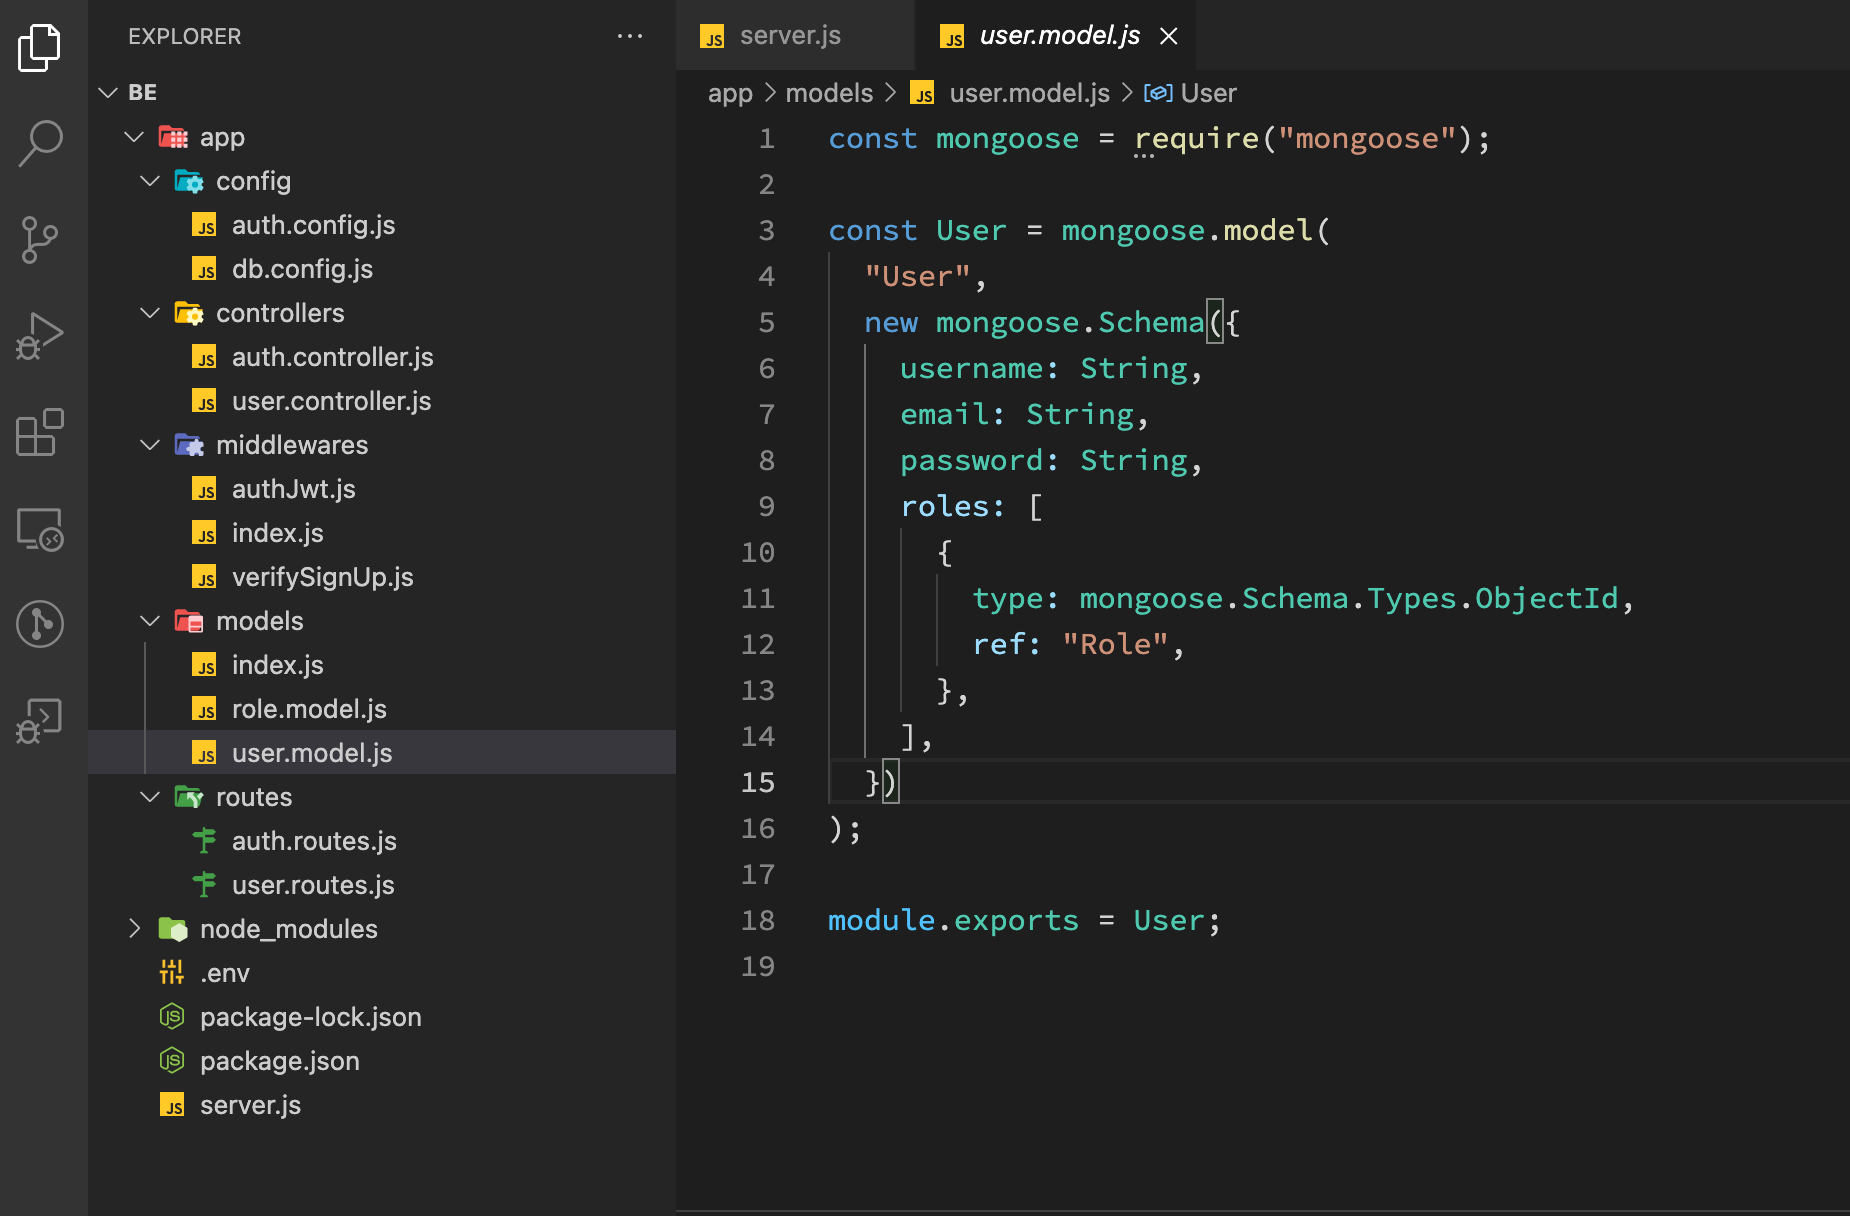Switch to the server.js tab
Screen dimensions: 1850x1216
[789, 36]
